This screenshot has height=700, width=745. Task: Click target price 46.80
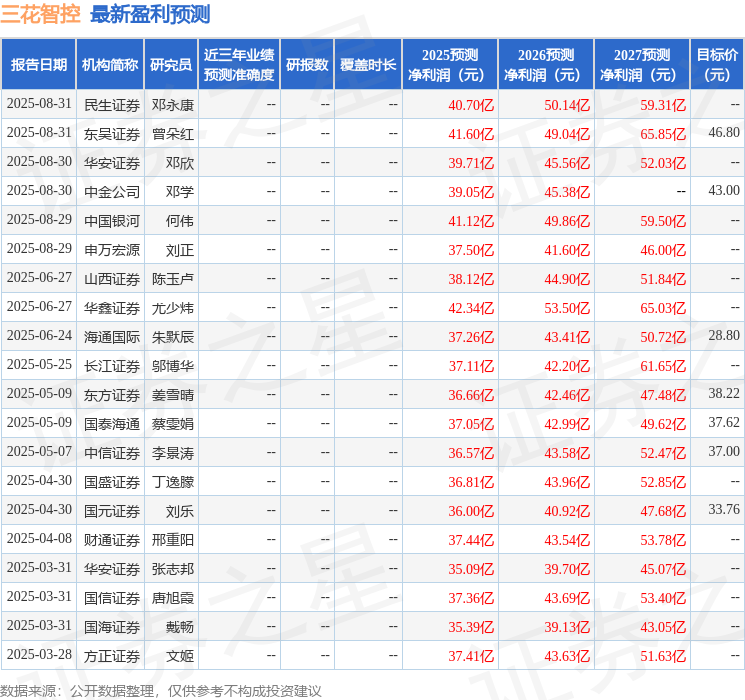click(x=724, y=133)
